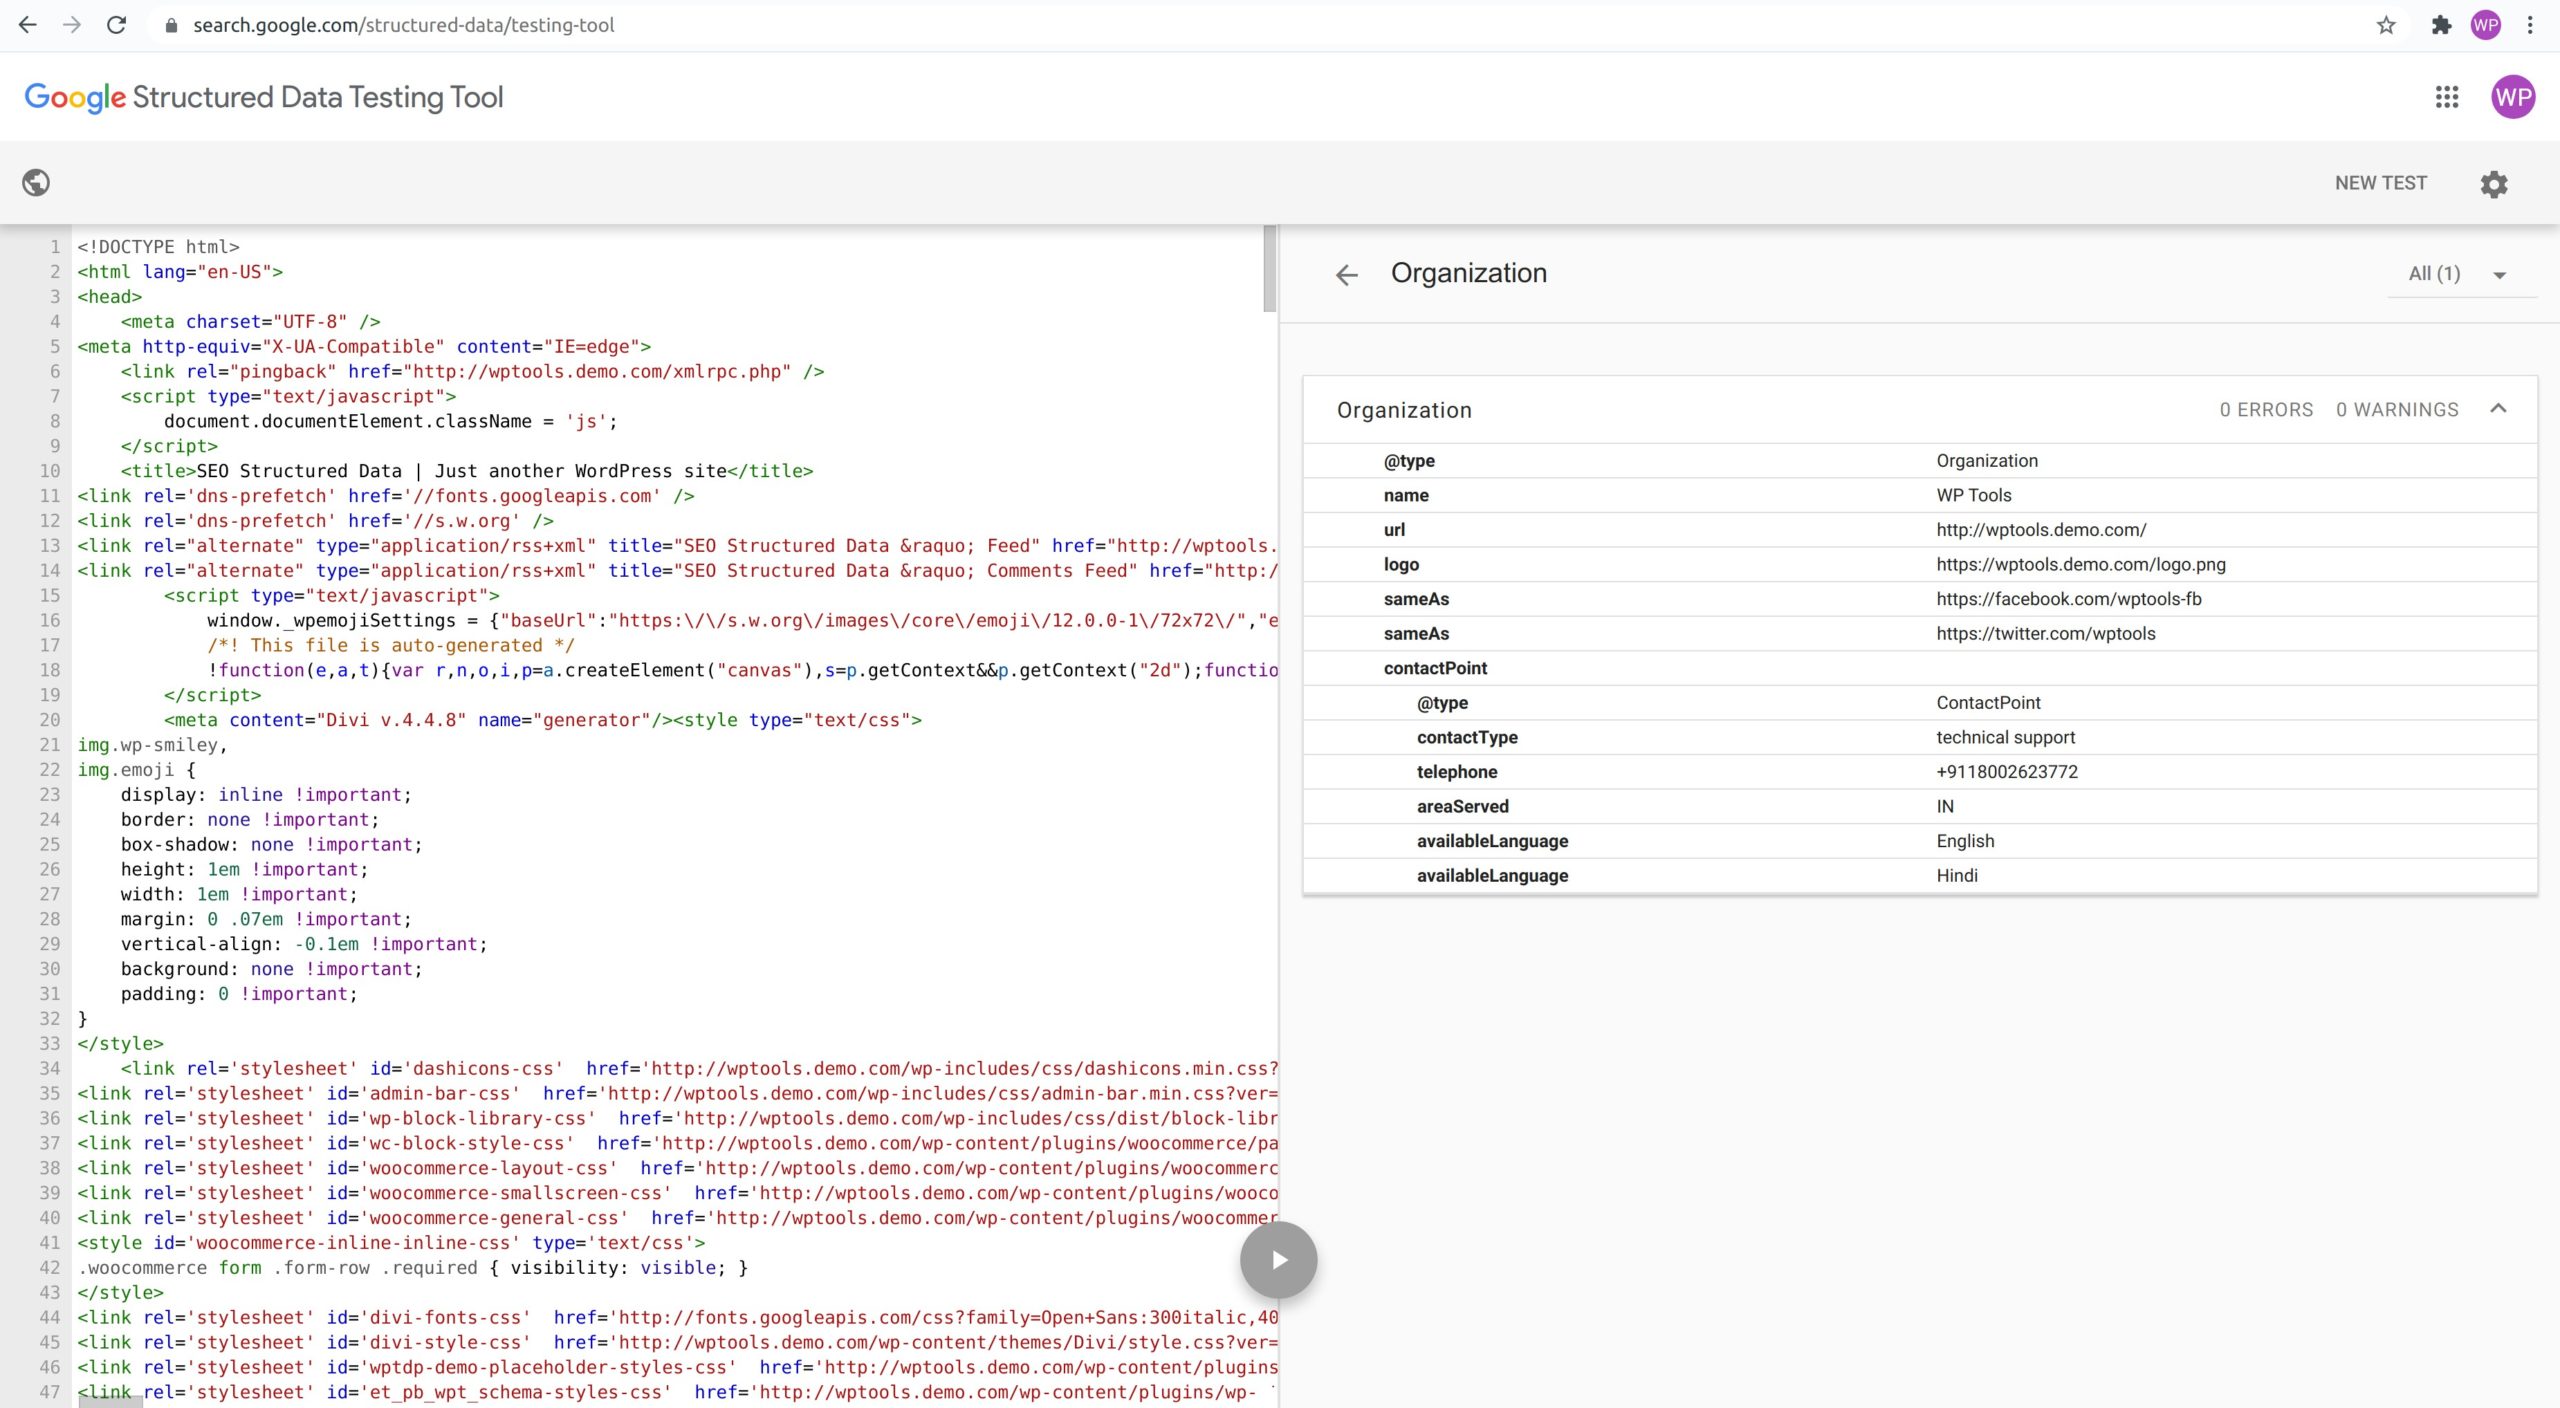The height and width of the screenshot is (1408, 2560).
Task: Open the browser extensions puzzle icon
Action: pyautogui.click(x=2441, y=25)
